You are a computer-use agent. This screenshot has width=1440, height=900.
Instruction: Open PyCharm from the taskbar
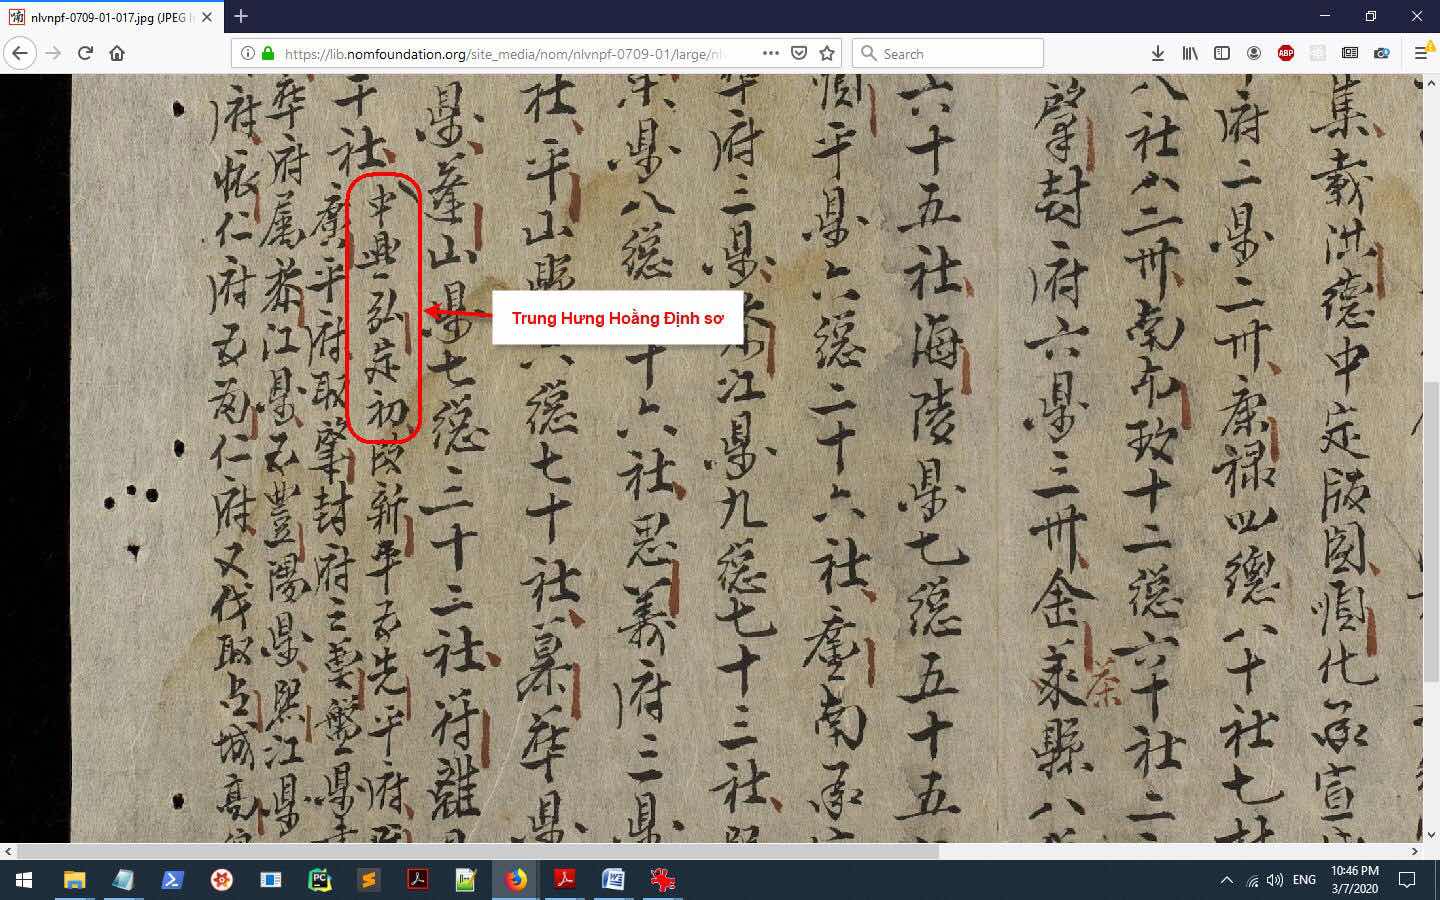tap(320, 880)
